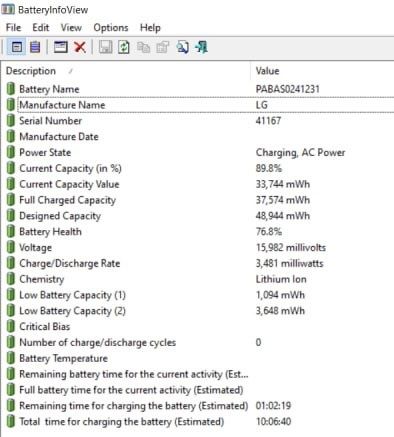
Task: Open the File menu
Action: tap(13, 27)
